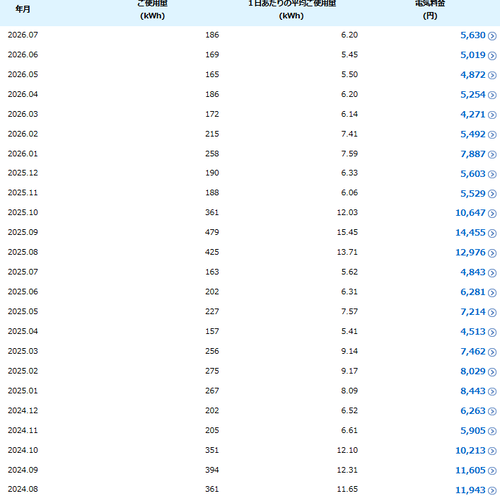
Task: Click the arrow icon next to 4,513
Action: pyautogui.click(x=492, y=332)
